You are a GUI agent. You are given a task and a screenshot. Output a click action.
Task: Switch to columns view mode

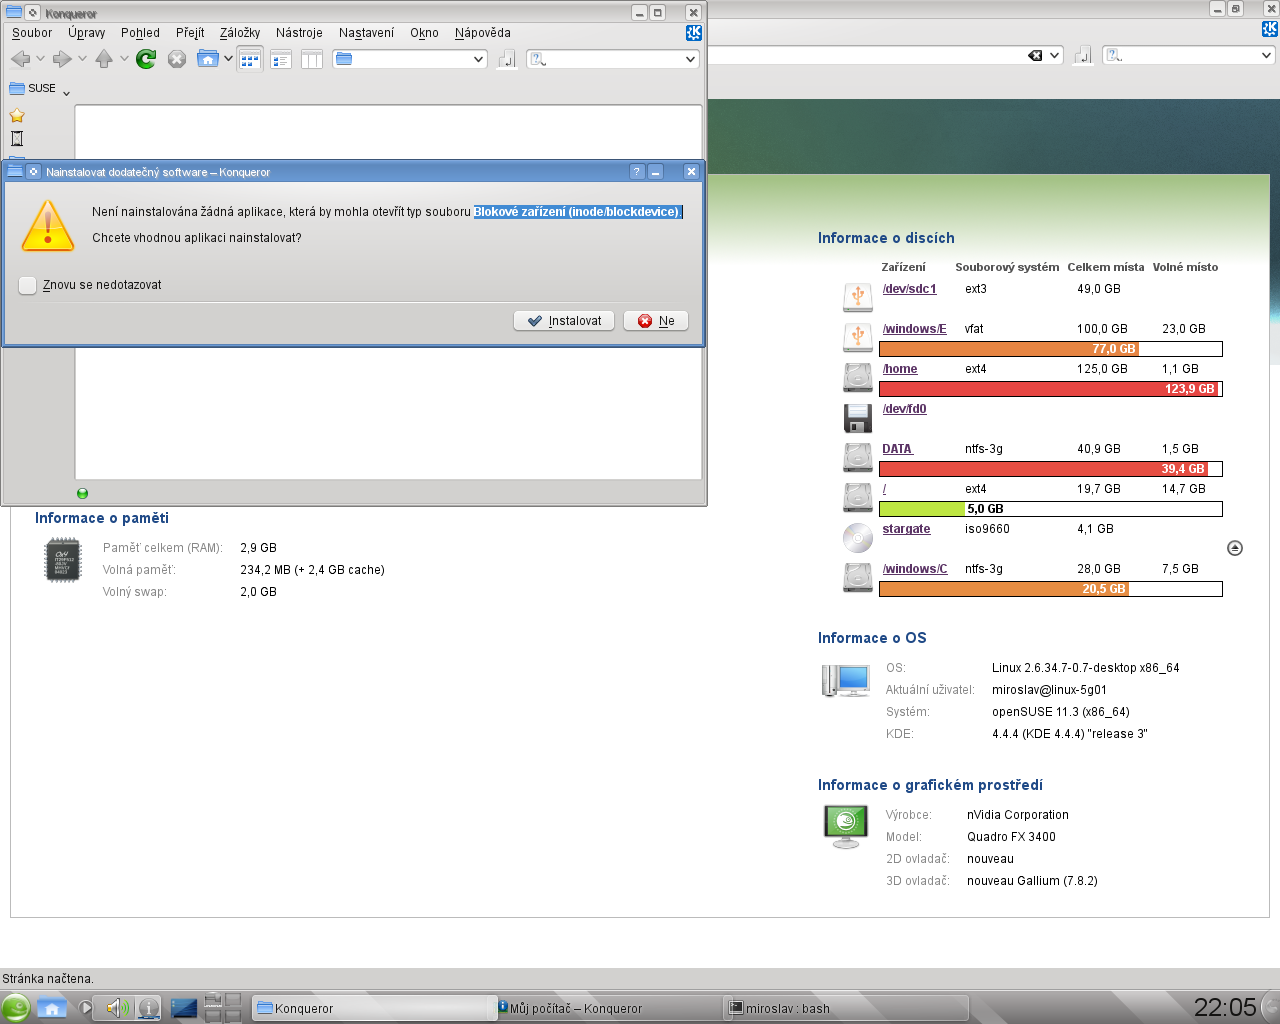pos(312,60)
